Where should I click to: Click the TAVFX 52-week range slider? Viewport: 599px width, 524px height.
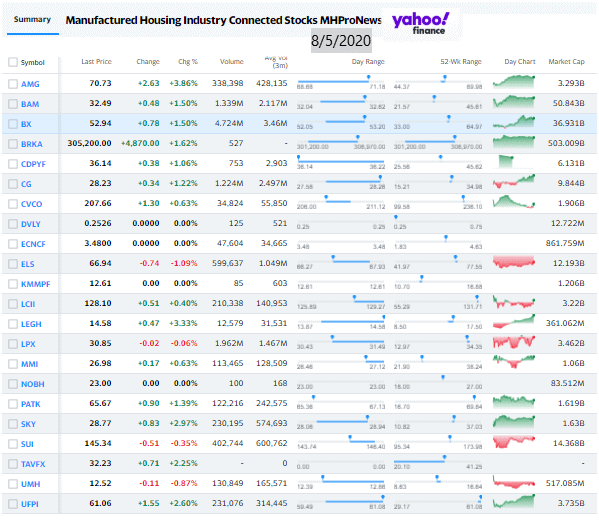pyautogui.click(x=438, y=461)
